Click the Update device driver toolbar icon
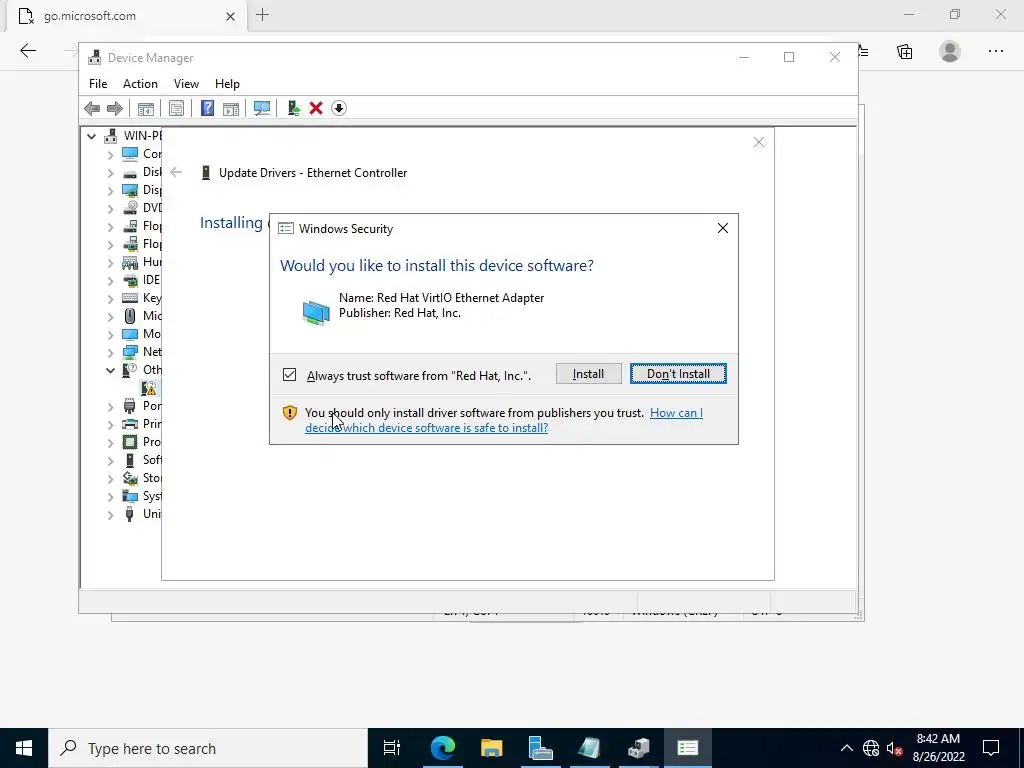Screen dimensions: 1024x768 [x=293, y=108]
